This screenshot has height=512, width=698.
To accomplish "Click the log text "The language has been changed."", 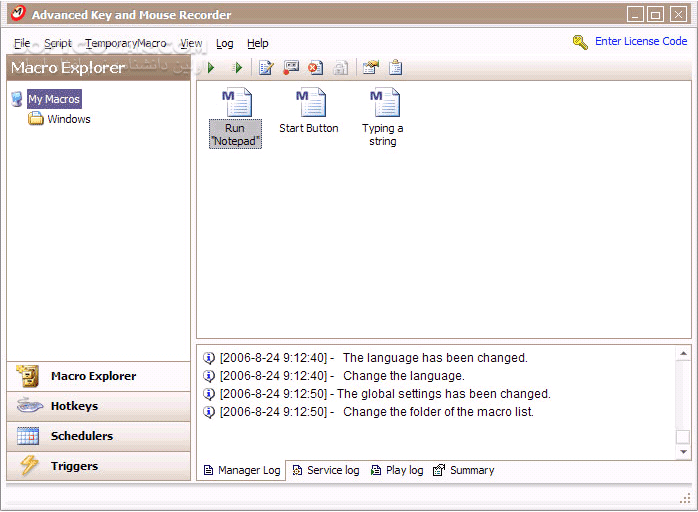I will pyautogui.click(x=435, y=358).
